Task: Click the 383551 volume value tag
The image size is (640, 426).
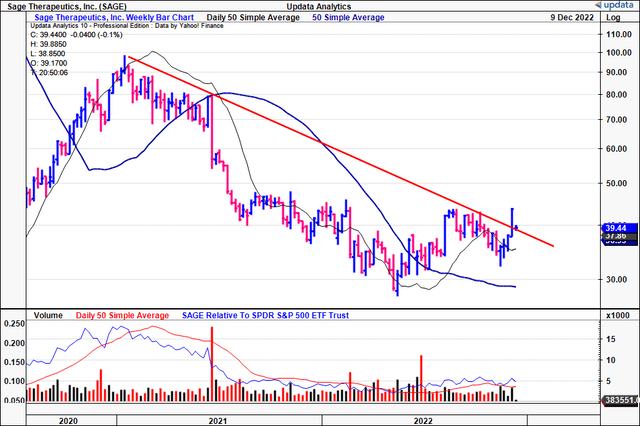Action: (x=620, y=400)
